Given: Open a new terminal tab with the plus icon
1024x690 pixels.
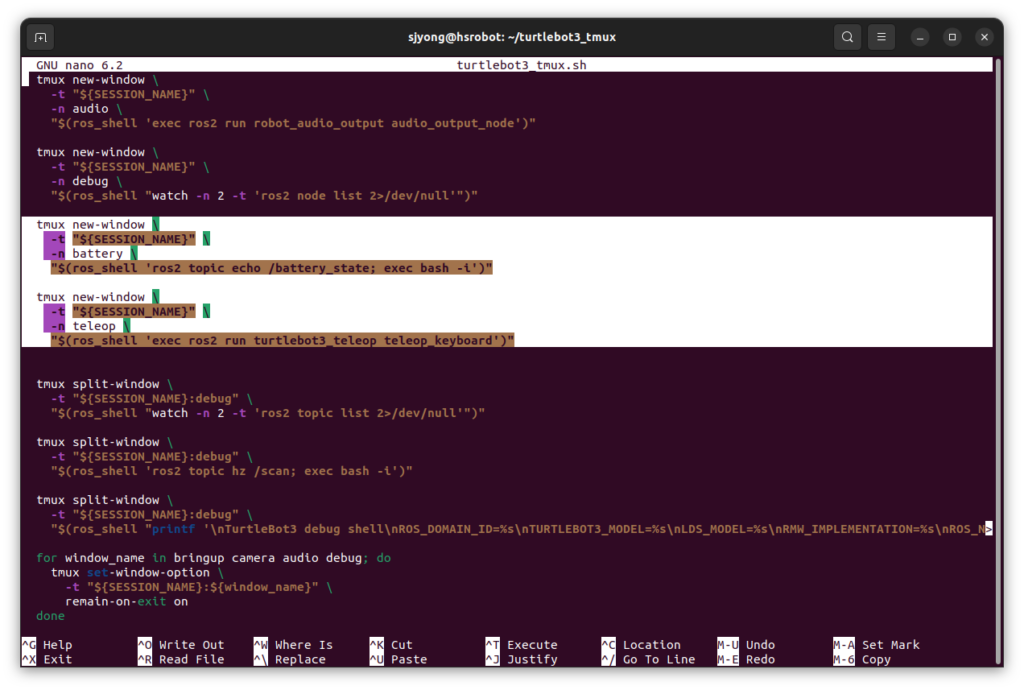Looking at the screenshot, I should pyautogui.click(x=40, y=37).
